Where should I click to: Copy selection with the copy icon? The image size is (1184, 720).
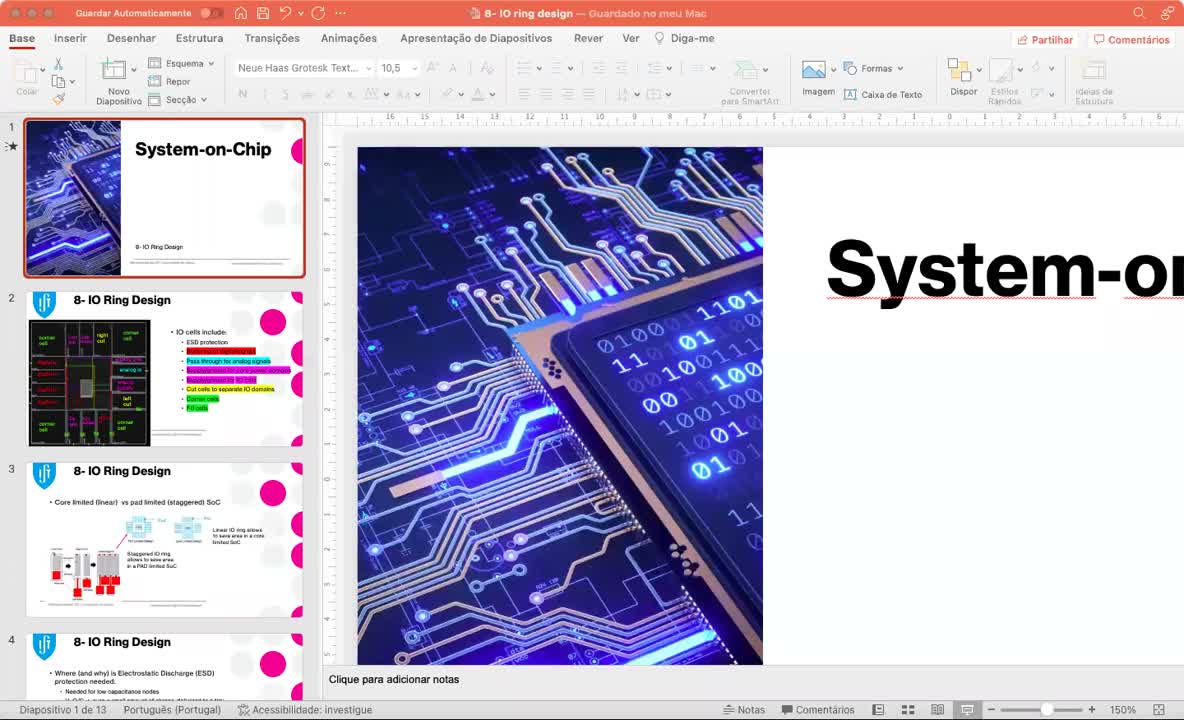tap(58, 82)
